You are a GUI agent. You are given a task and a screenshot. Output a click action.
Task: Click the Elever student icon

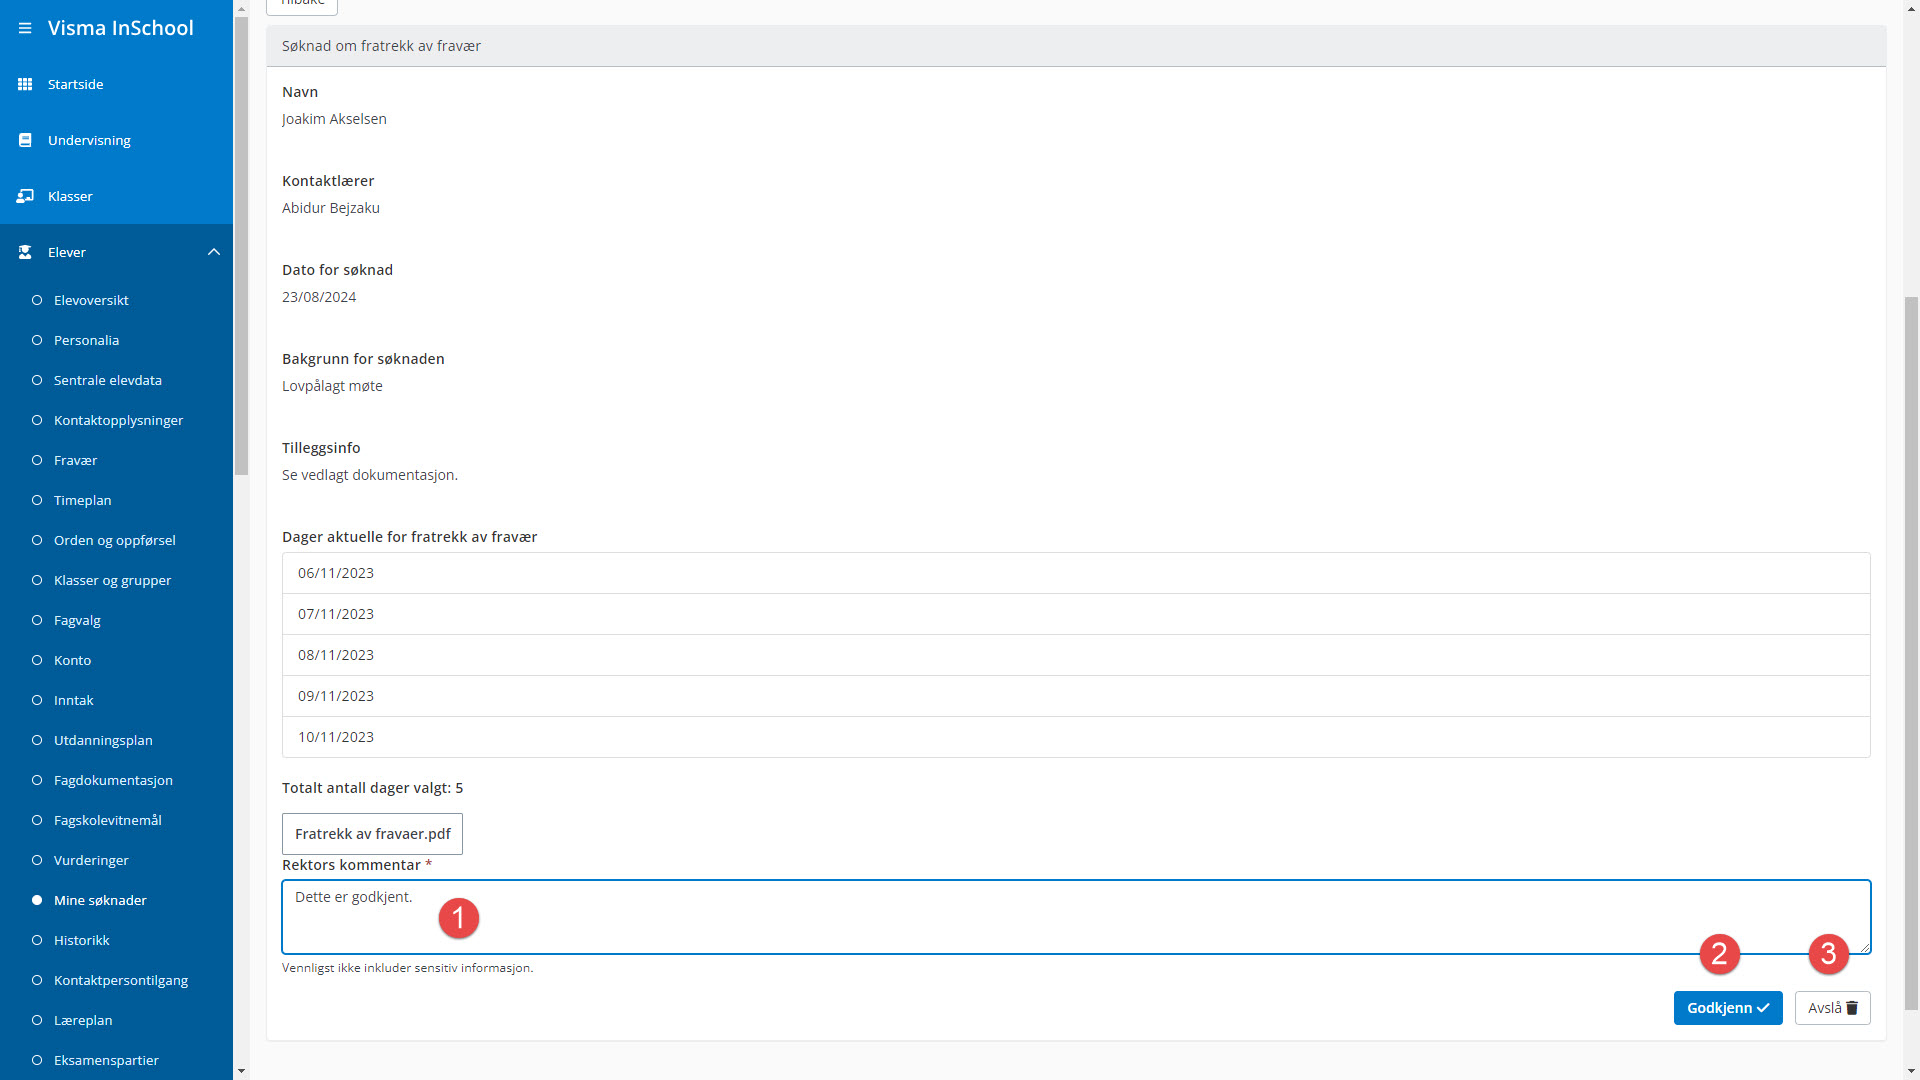click(25, 252)
